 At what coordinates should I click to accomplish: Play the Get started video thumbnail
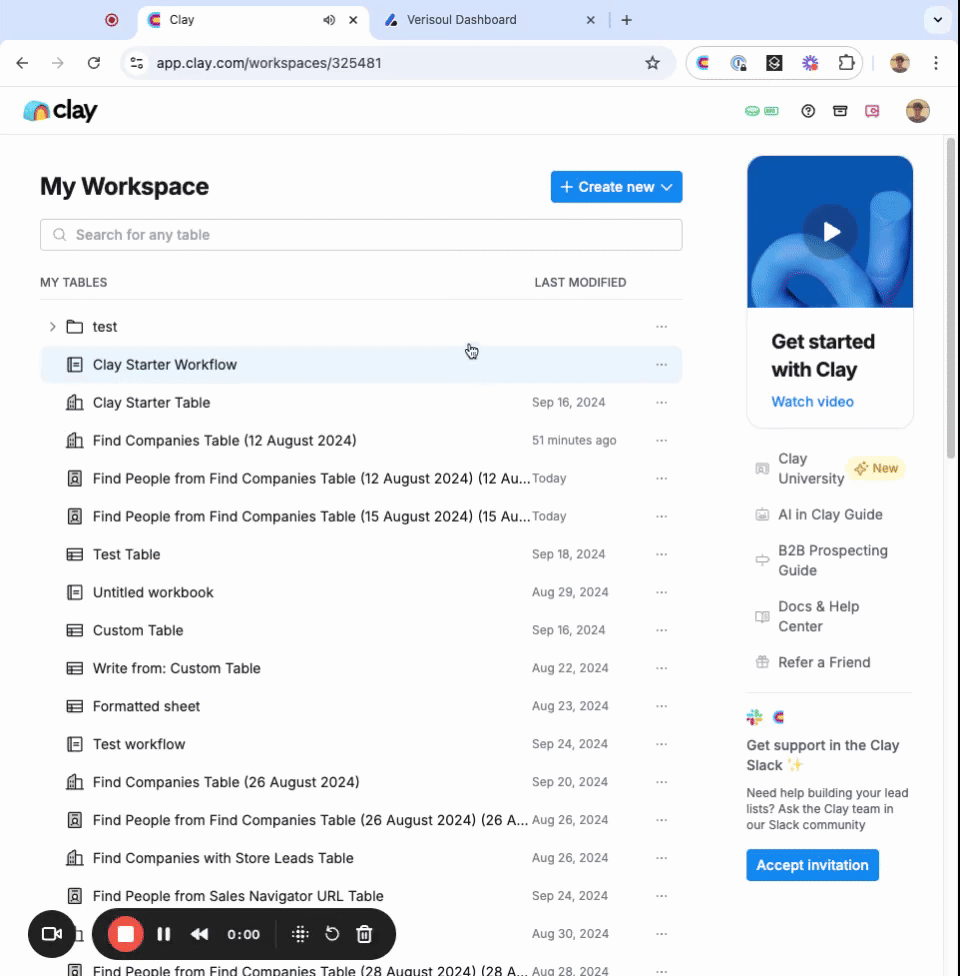click(830, 232)
